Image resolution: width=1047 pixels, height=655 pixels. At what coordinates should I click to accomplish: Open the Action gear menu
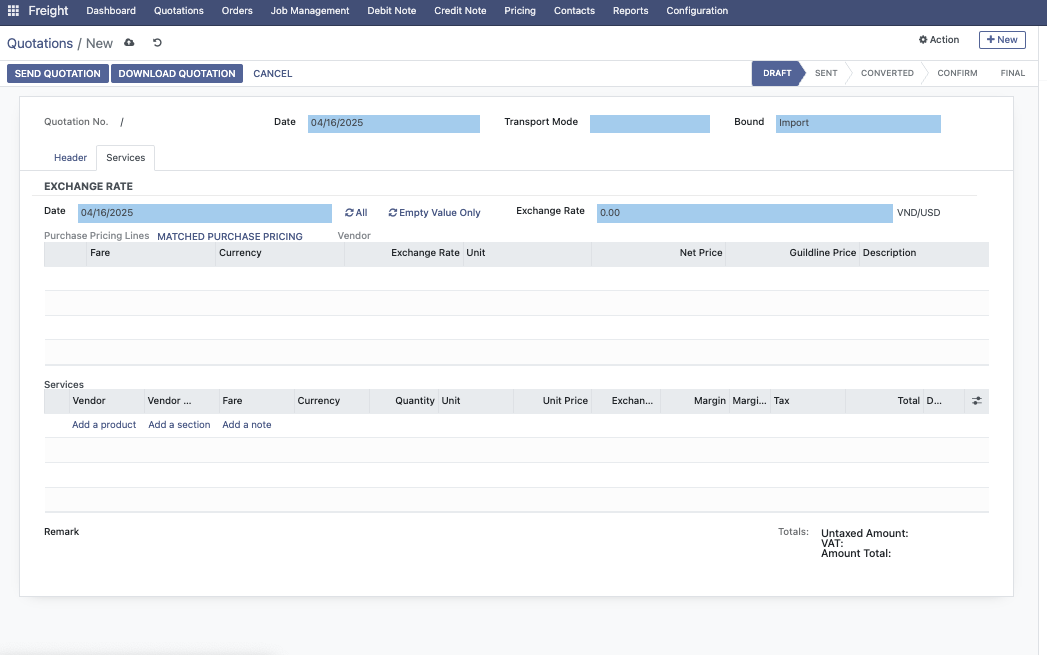click(938, 40)
